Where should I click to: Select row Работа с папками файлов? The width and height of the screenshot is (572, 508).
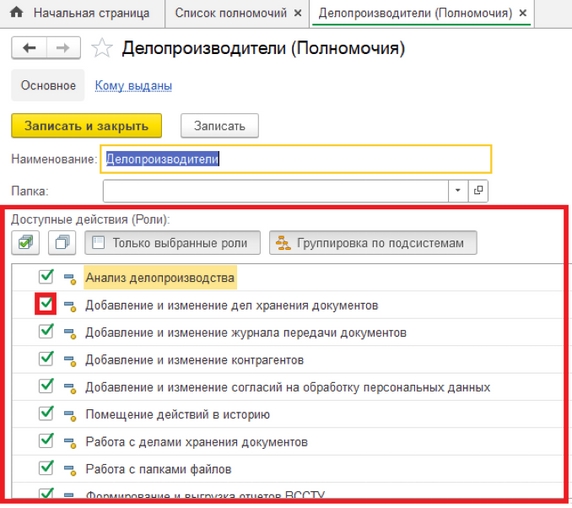click(x=158, y=469)
